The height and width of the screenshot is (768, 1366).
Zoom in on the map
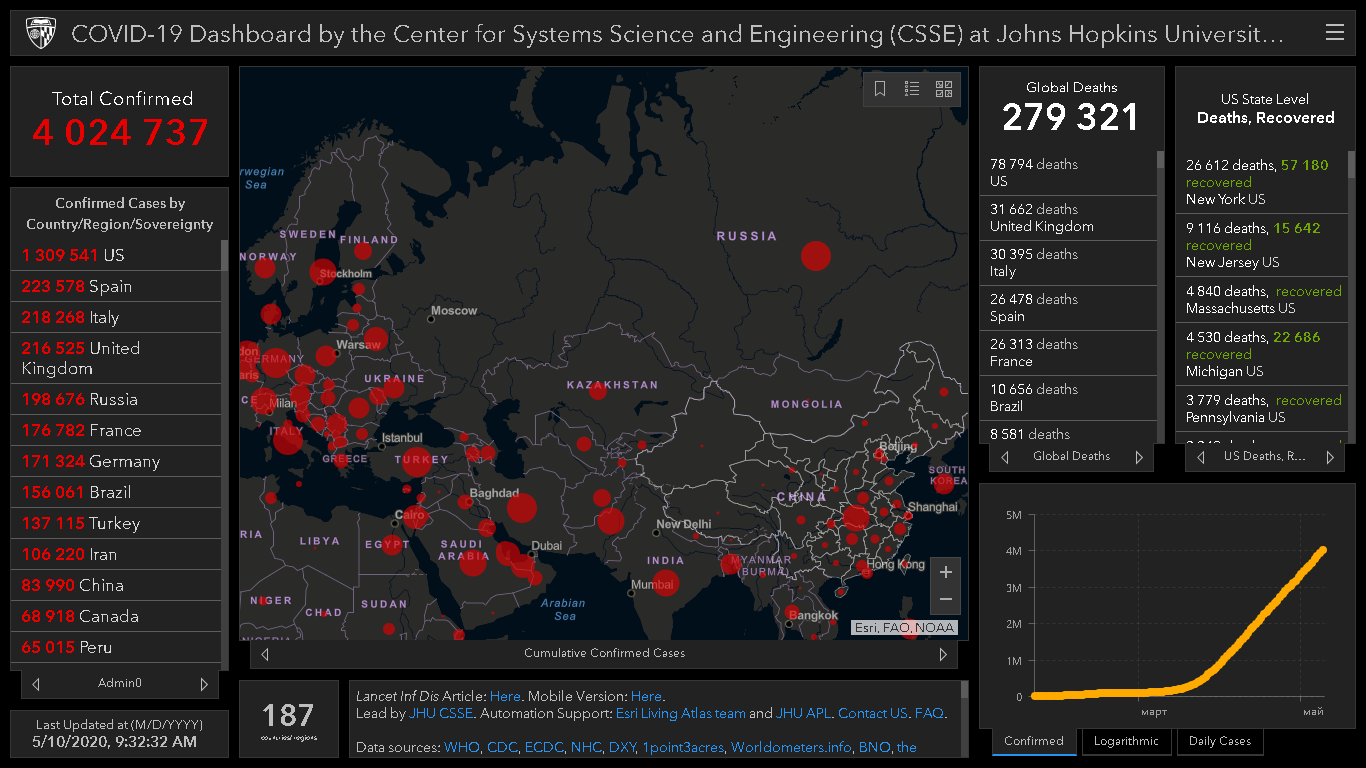[945, 573]
